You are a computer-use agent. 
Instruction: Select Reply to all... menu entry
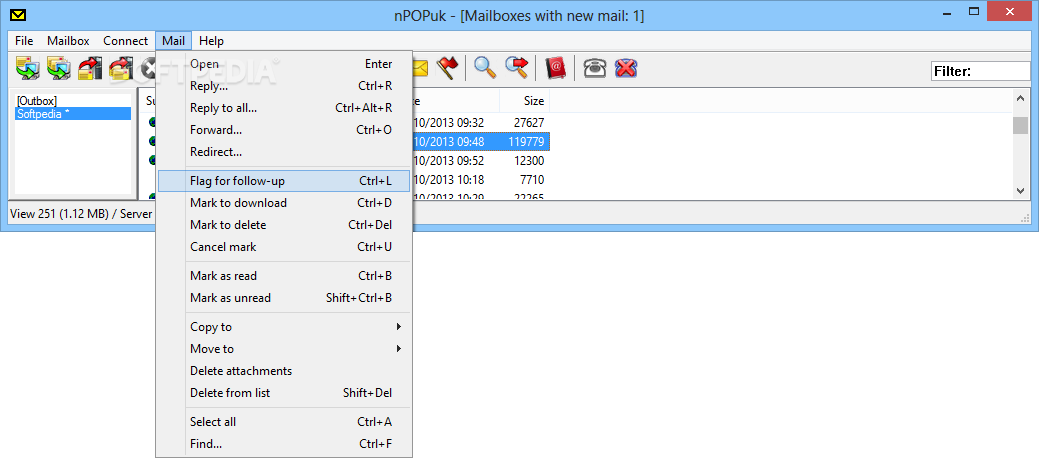(x=284, y=107)
